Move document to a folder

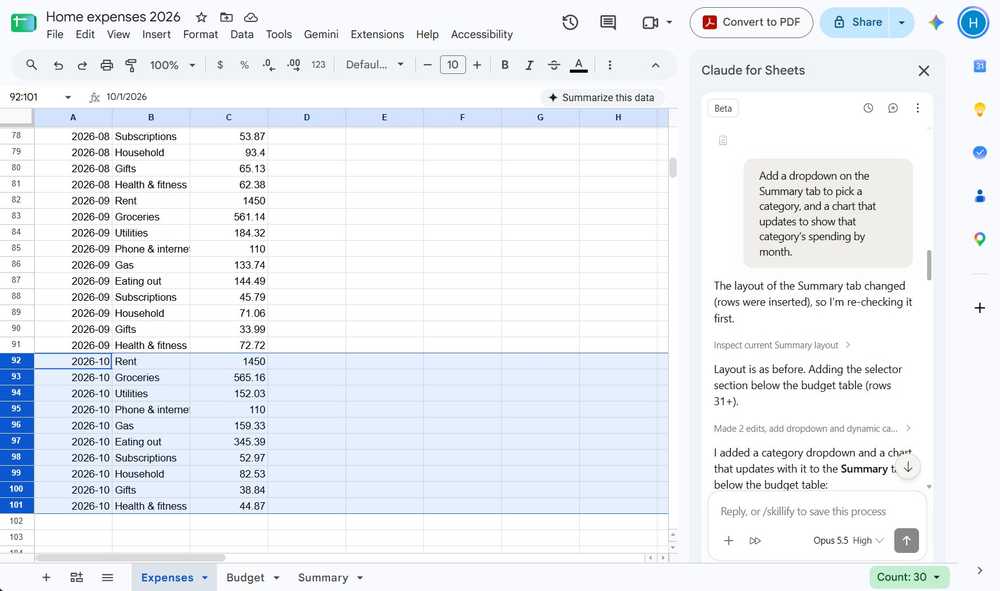coord(226,17)
